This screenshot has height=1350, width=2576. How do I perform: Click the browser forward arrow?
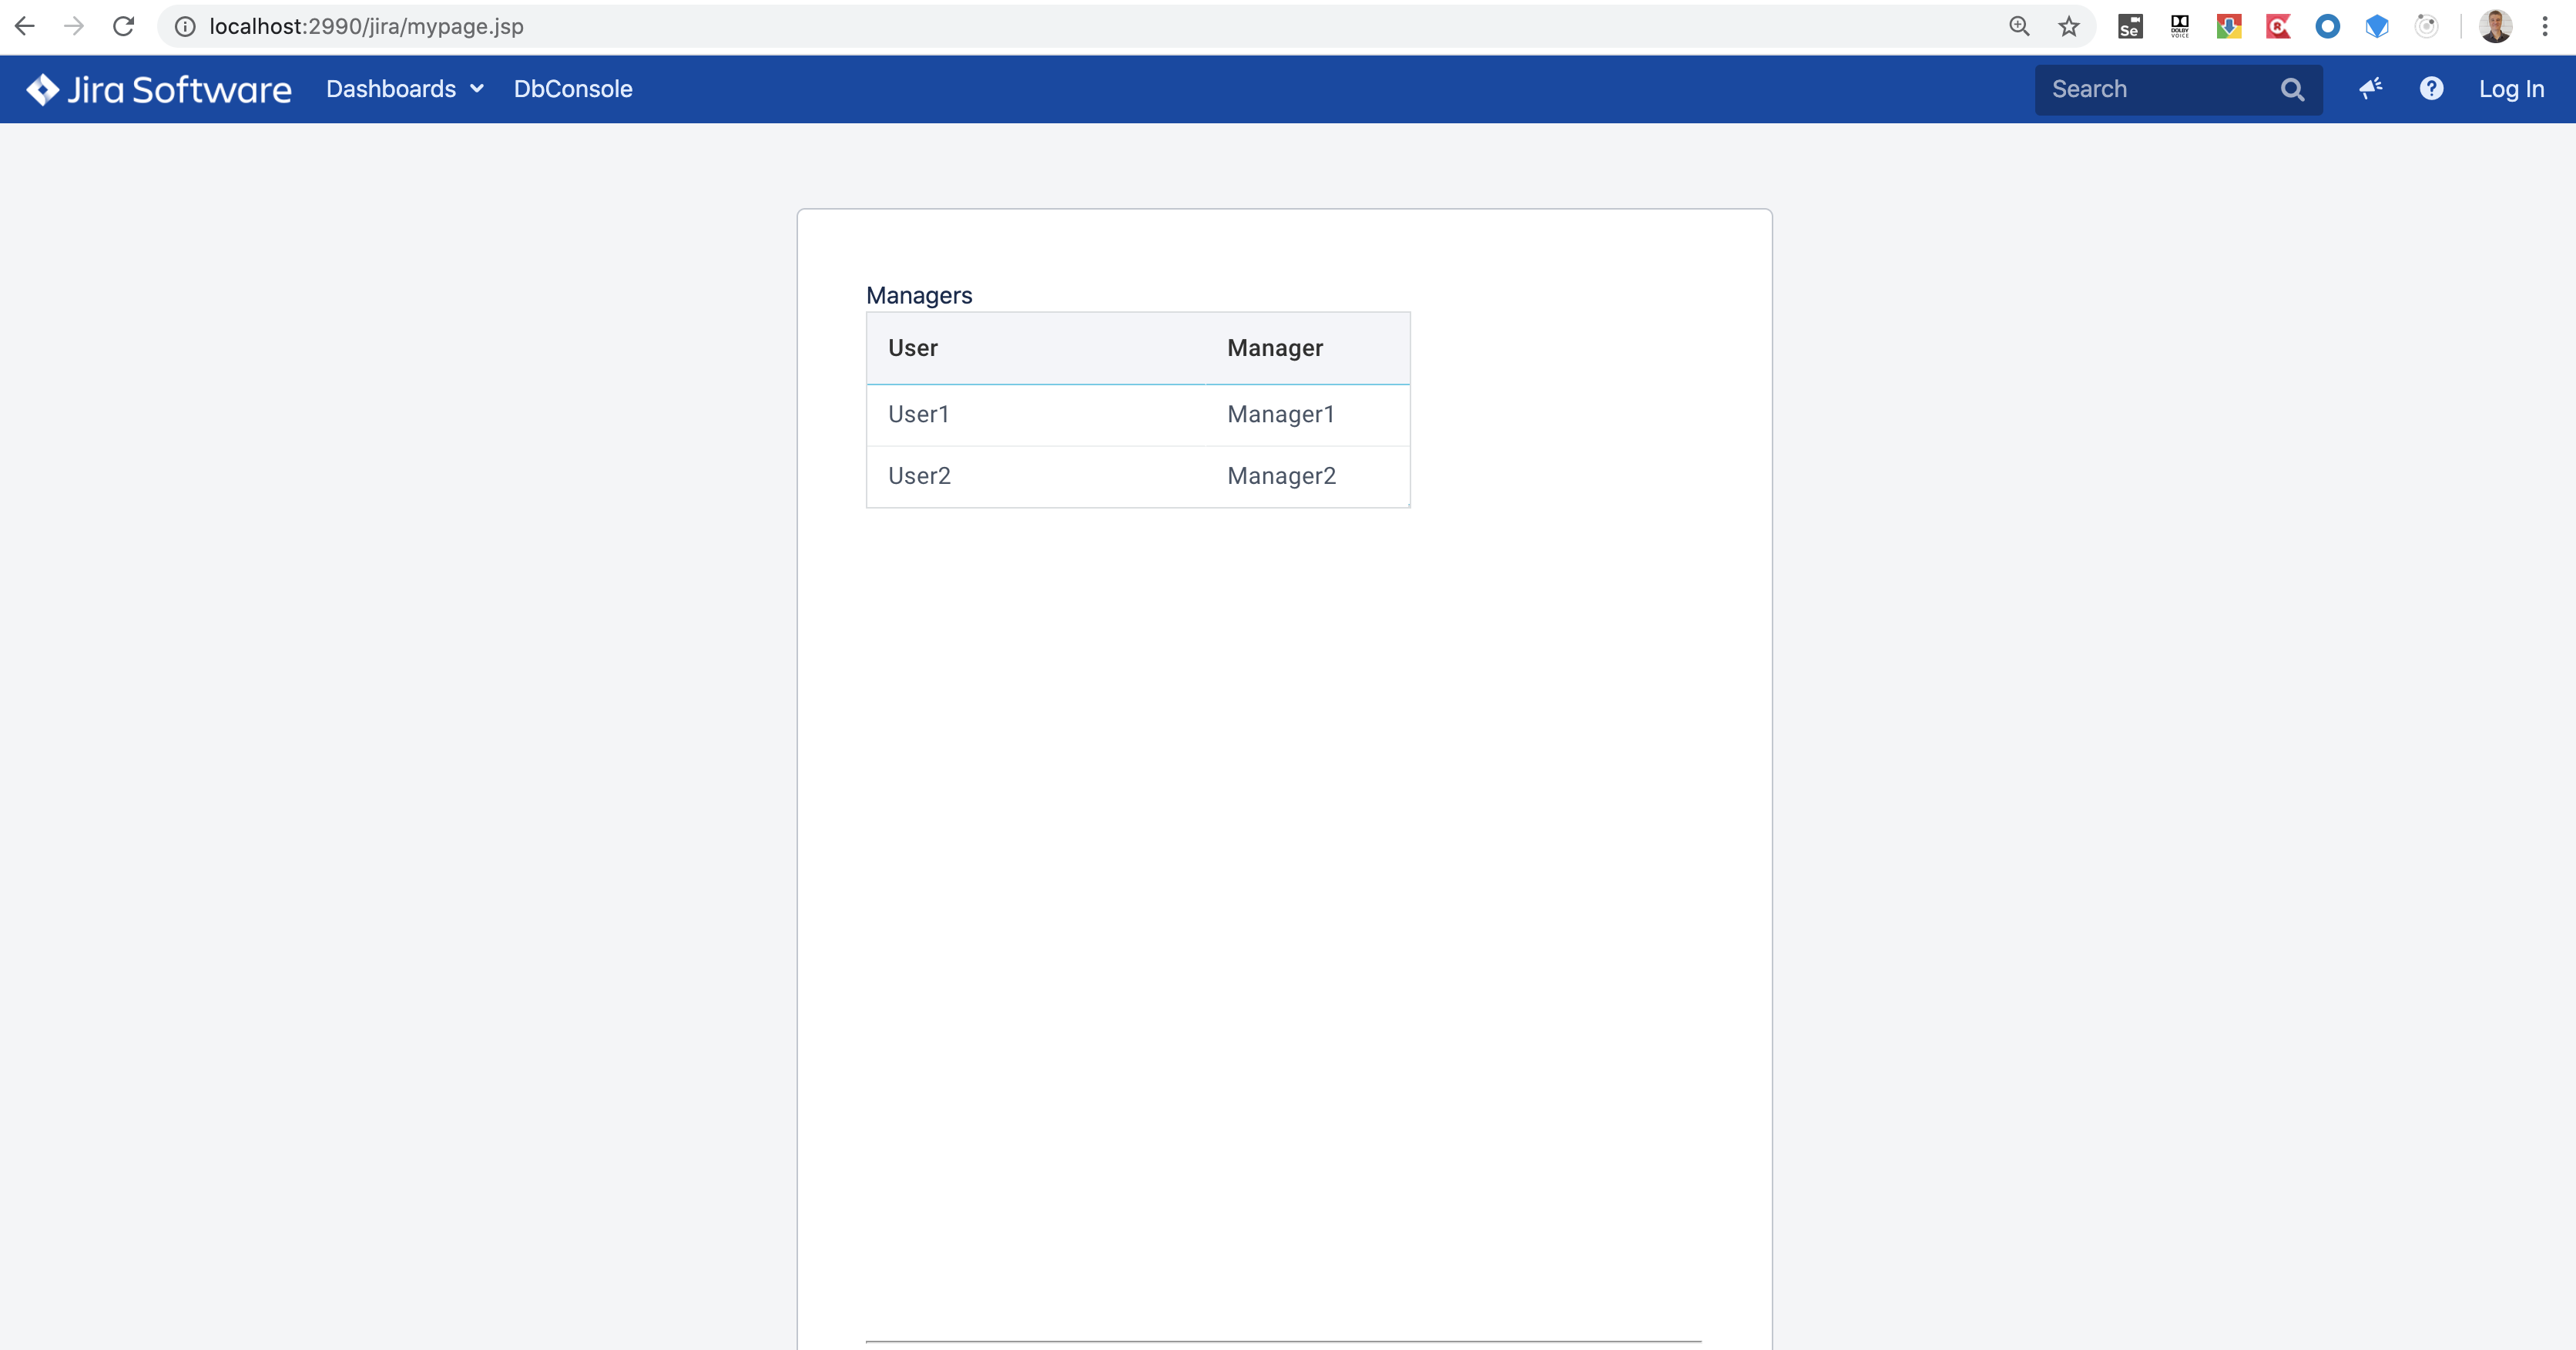74,26
